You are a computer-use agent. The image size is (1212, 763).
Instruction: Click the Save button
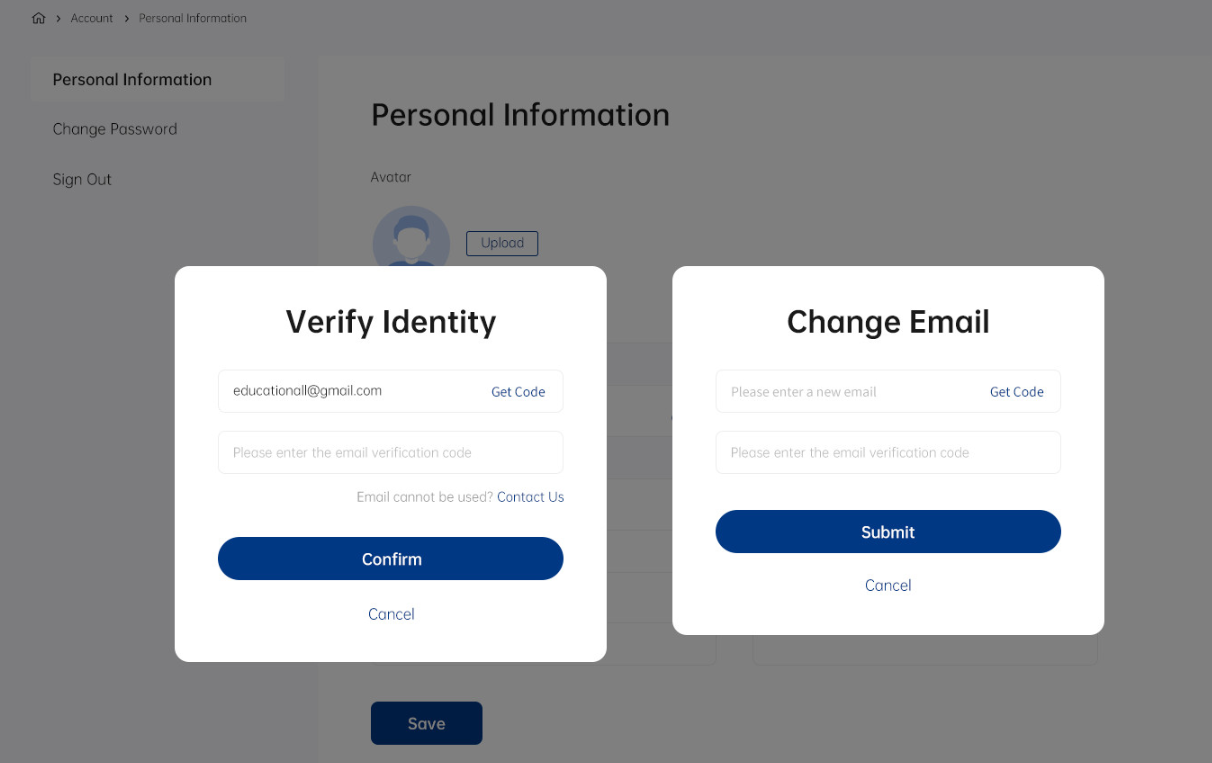426,723
